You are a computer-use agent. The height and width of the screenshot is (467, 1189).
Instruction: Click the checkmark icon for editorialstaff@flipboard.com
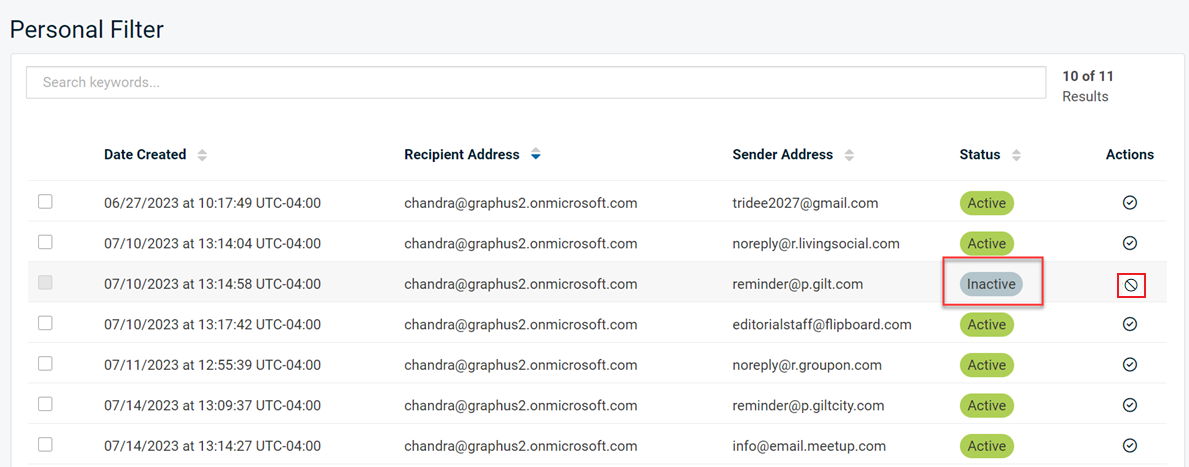click(1129, 324)
